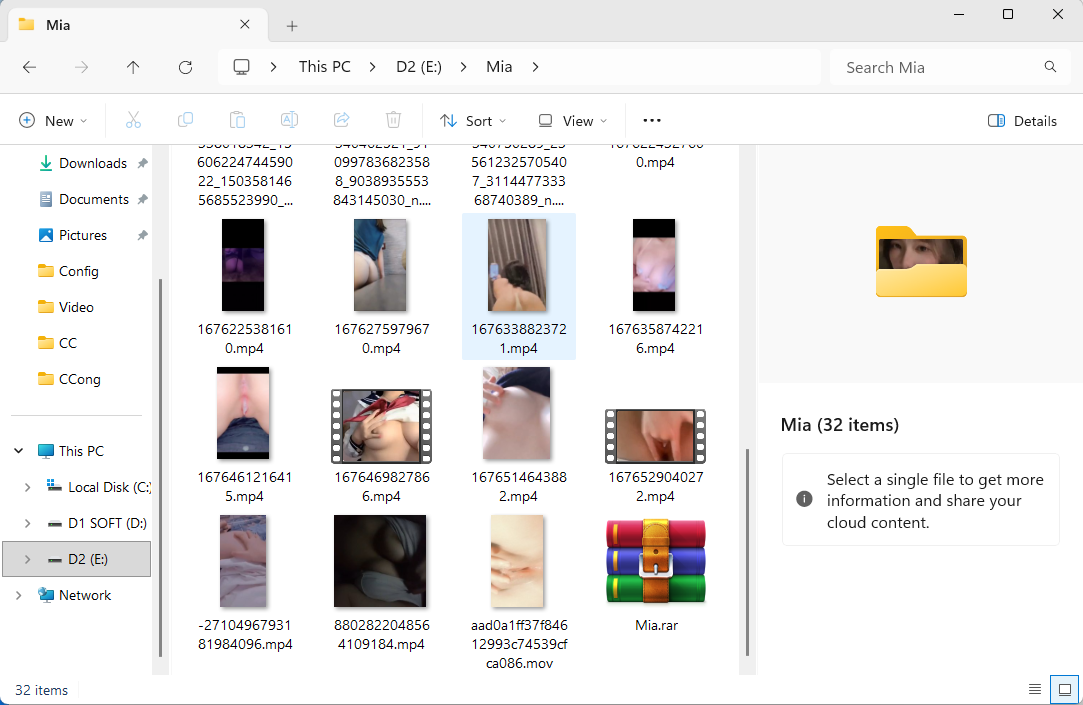Image resolution: width=1083 pixels, height=705 pixels.
Task: Switch to large thumbnails view layout
Action: (x=1064, y=690)
